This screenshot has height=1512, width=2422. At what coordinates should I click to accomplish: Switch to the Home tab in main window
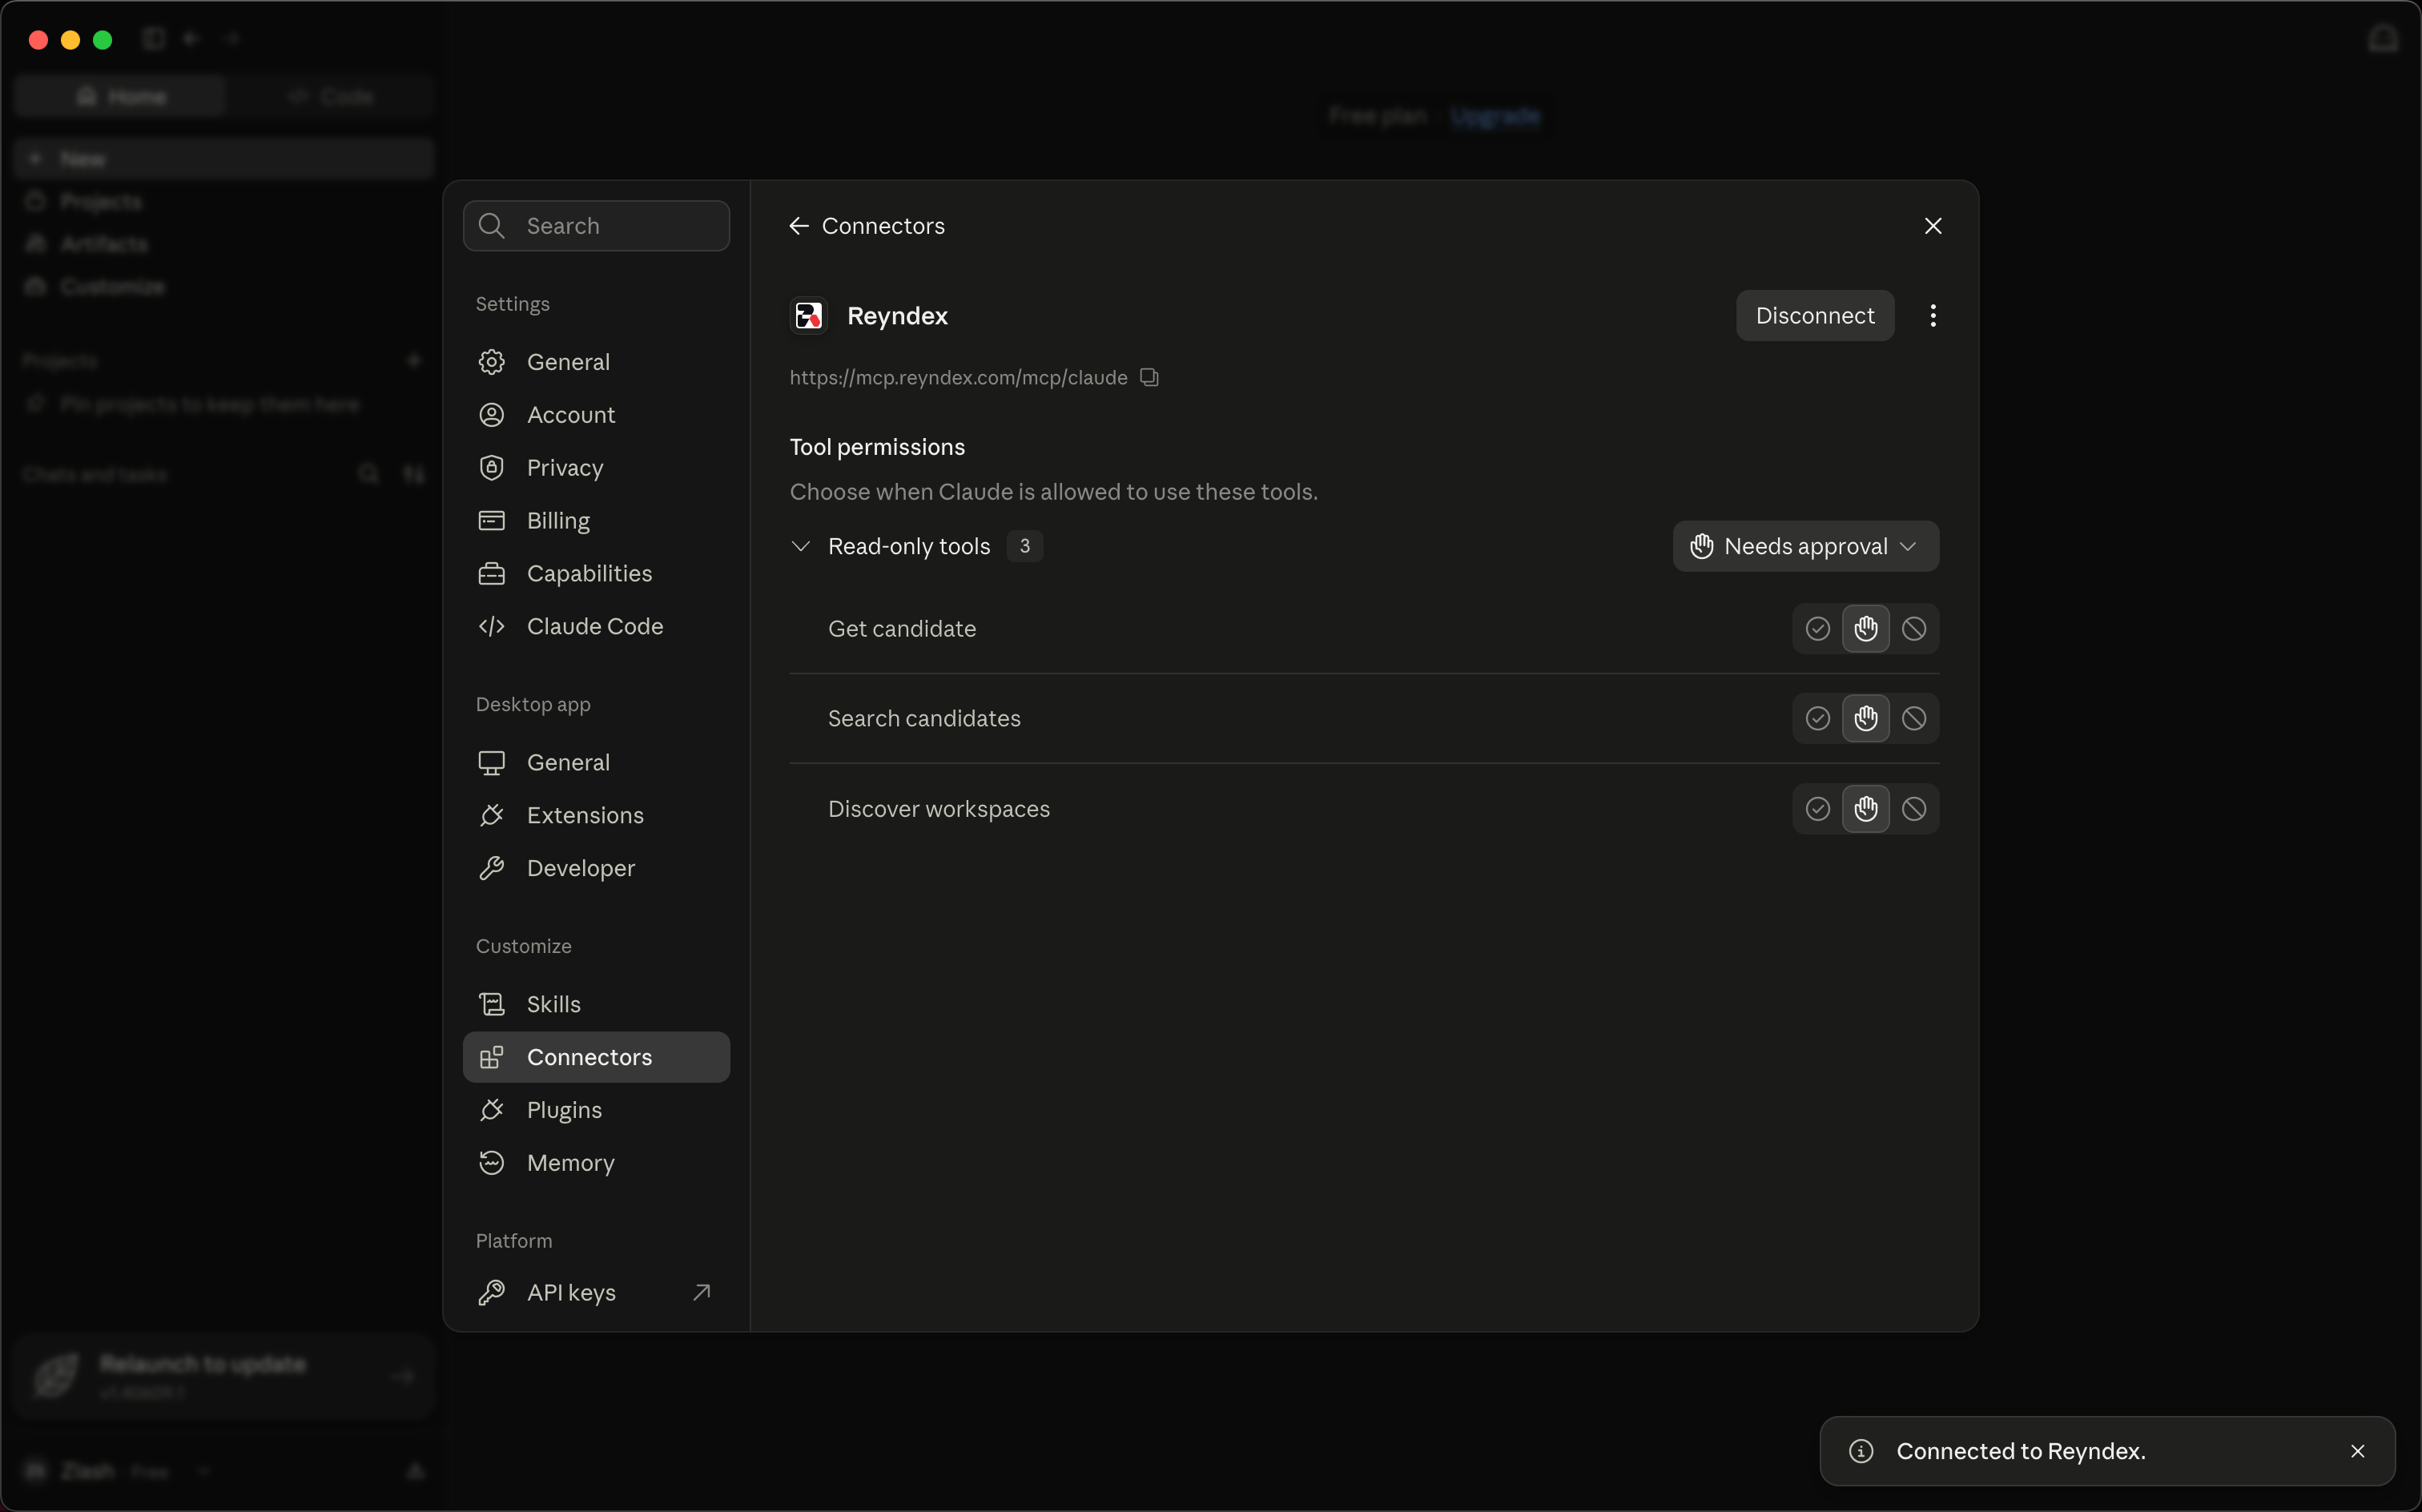pos(121,96)
